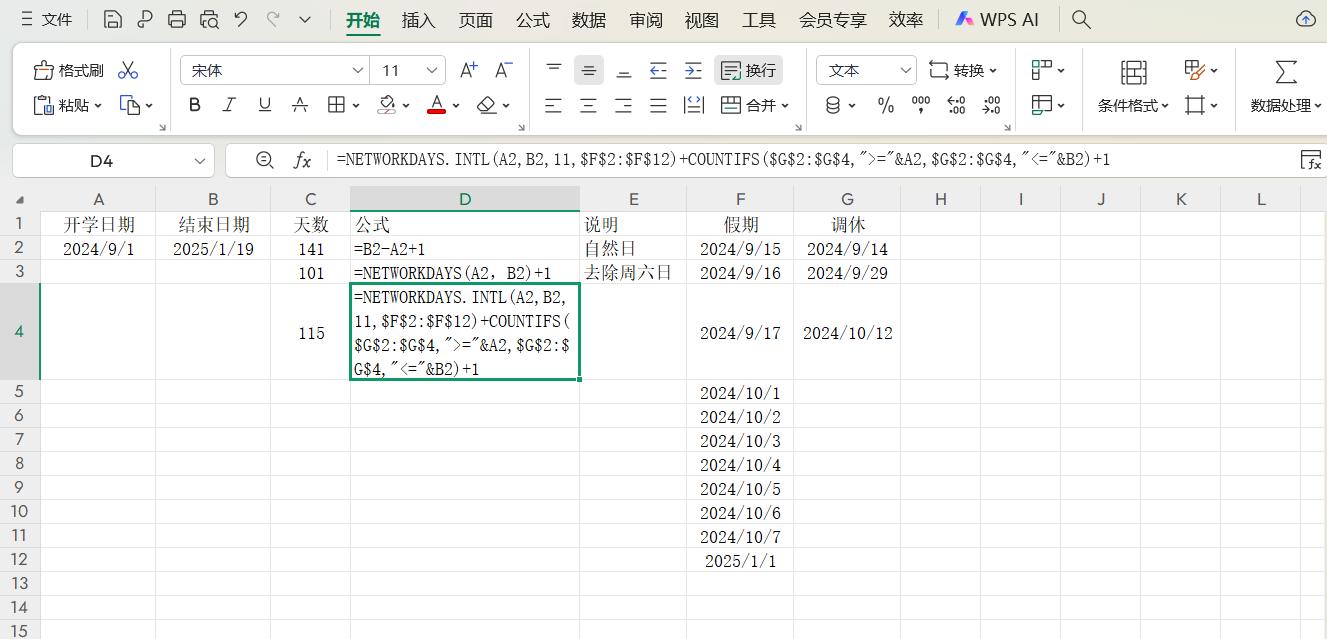Switch to the 插入 ribbon tab
This screenshot has width=1327, height=639.
coord(418,19)
